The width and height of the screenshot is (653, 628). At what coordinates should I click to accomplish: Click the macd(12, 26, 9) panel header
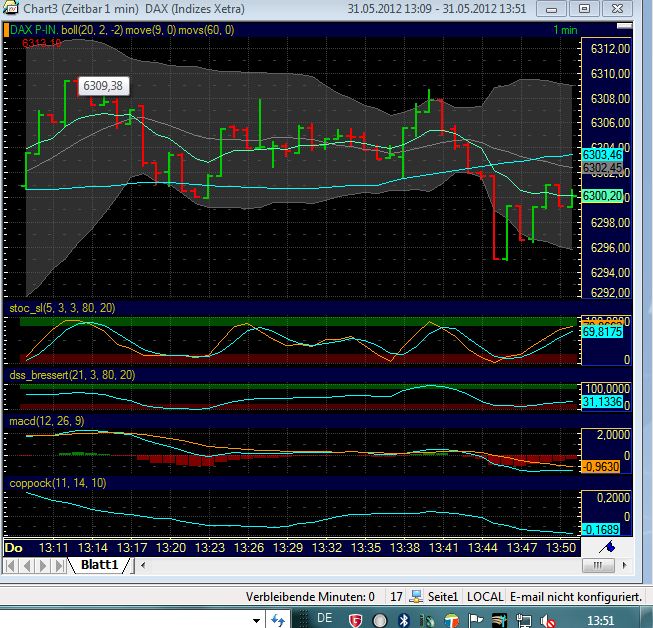point(47,421)
